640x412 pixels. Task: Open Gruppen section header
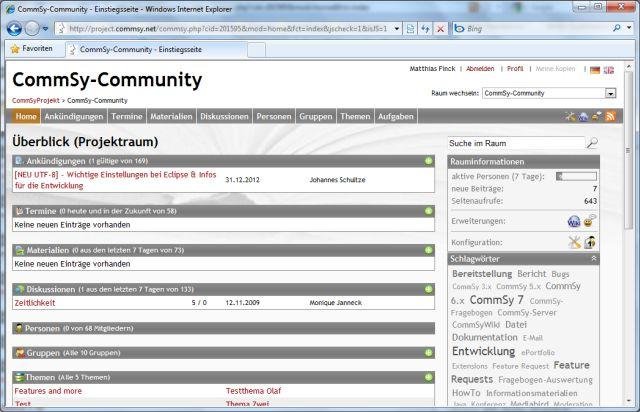(223, 353)
